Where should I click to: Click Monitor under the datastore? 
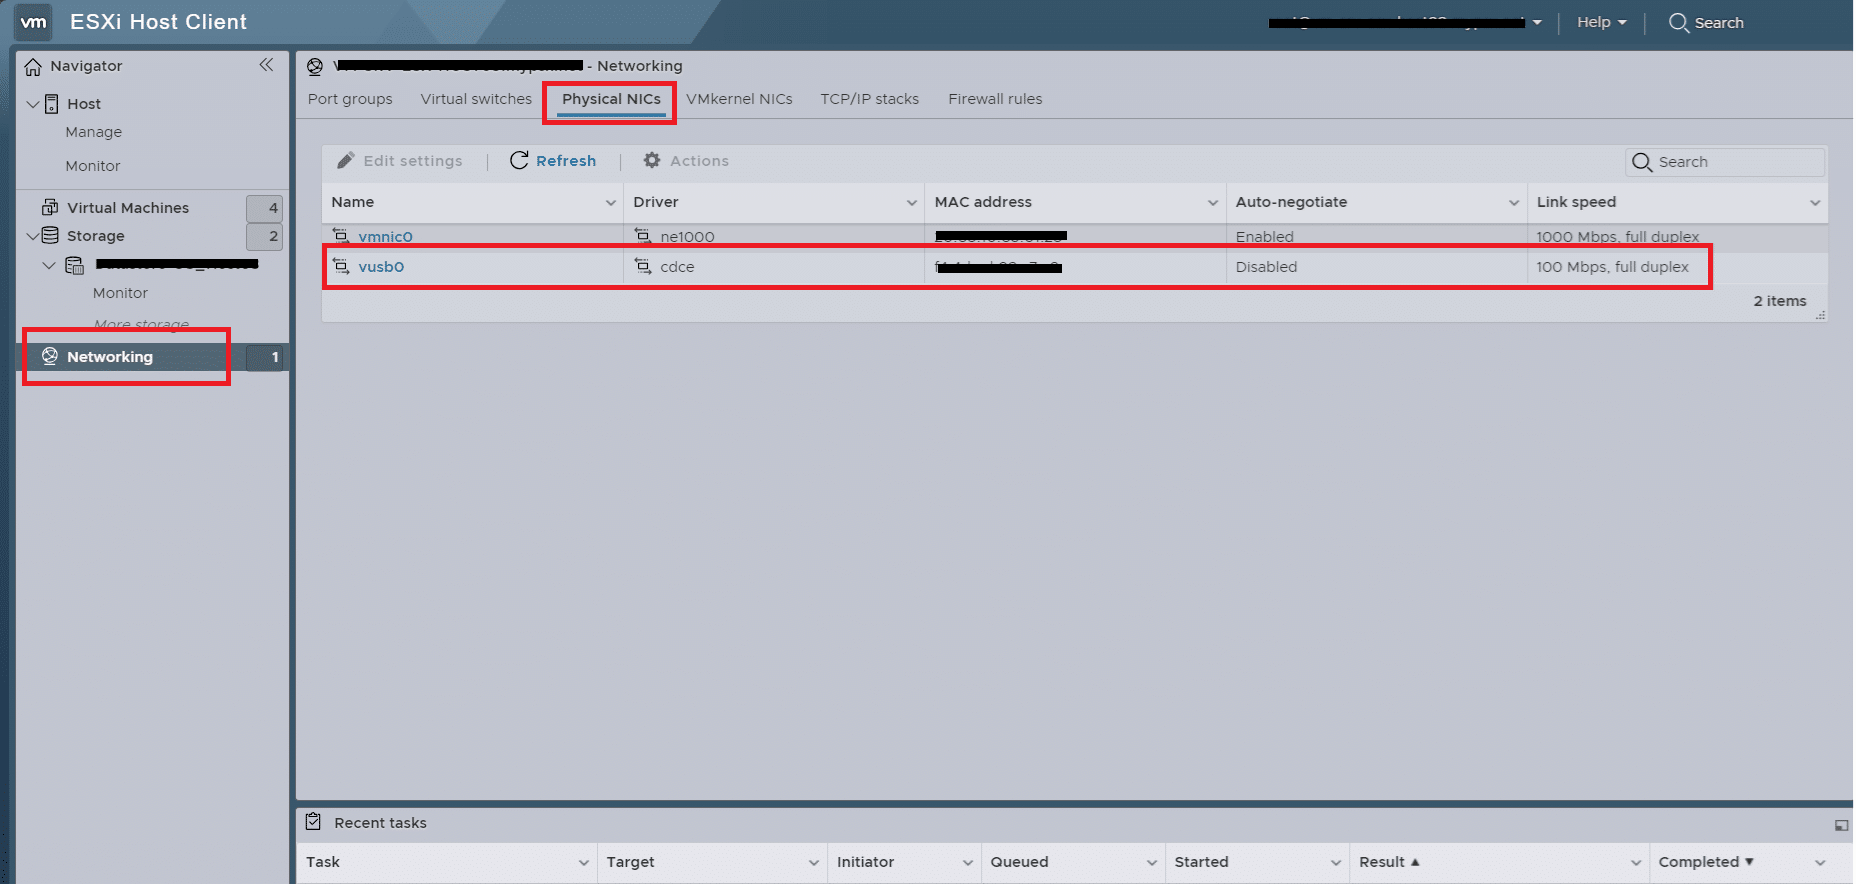(x=120, y=293)
